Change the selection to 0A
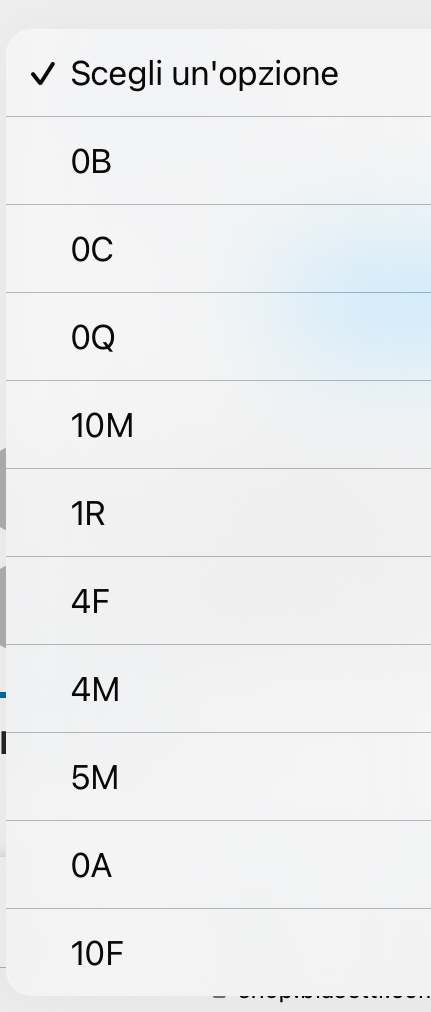431x1012 pixels. (x=219, y=864)
